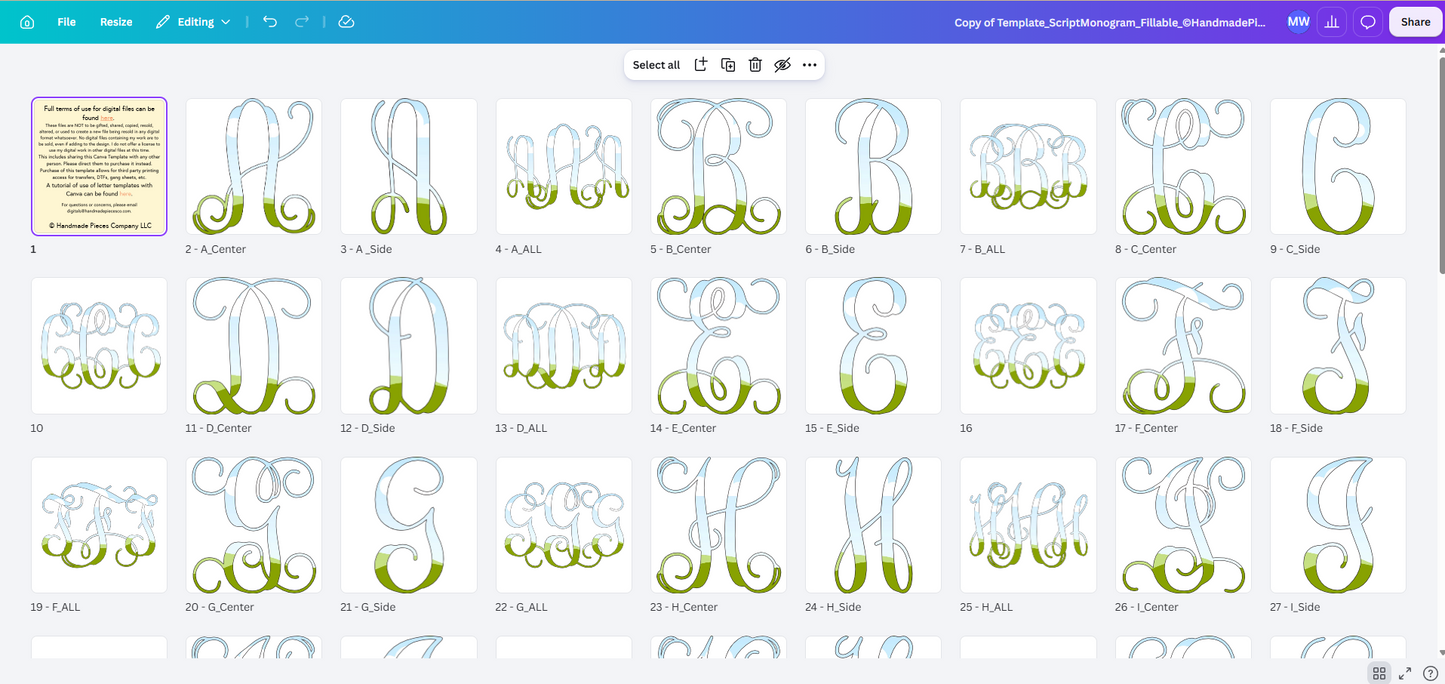This screenshot has height=684, width=1445.
Task: Open the comments icon
Action: [1368, 22]
